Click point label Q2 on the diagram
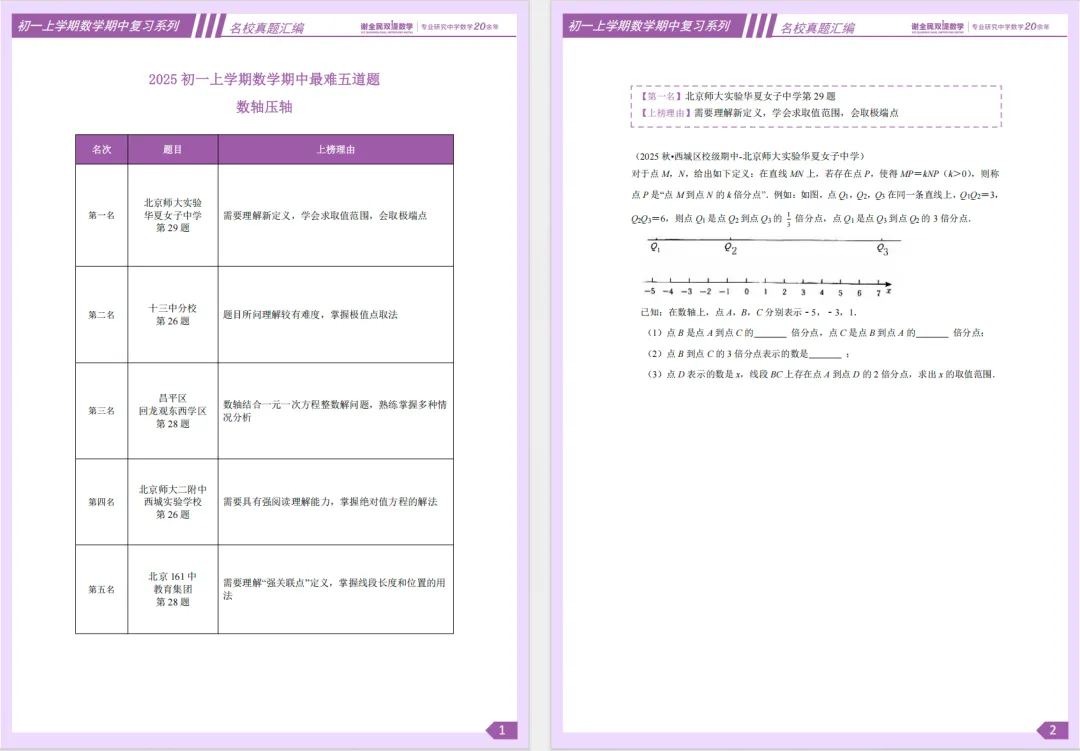Viewport: 1080px width, 751px height. [x=731, y=249]
